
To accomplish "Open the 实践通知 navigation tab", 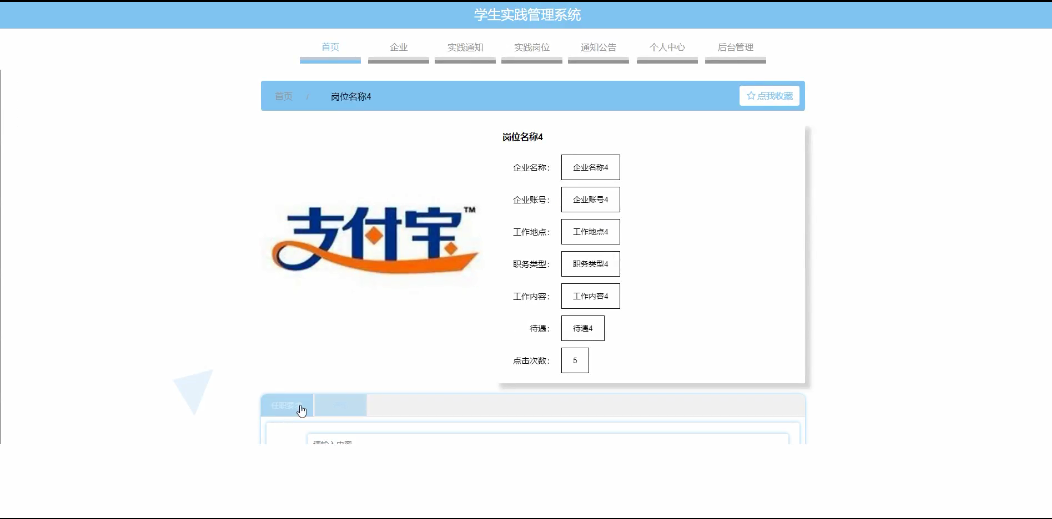I will (x=465, y=50).
